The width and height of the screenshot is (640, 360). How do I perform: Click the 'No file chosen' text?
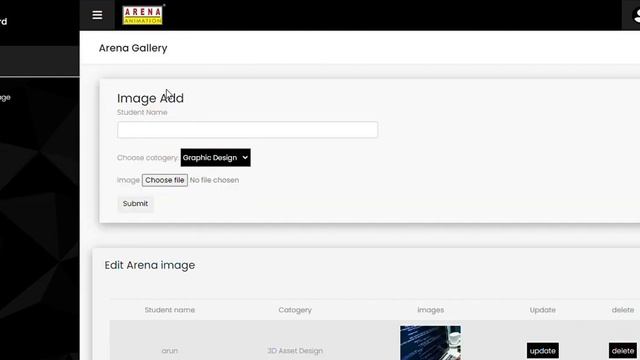[214, 180]
